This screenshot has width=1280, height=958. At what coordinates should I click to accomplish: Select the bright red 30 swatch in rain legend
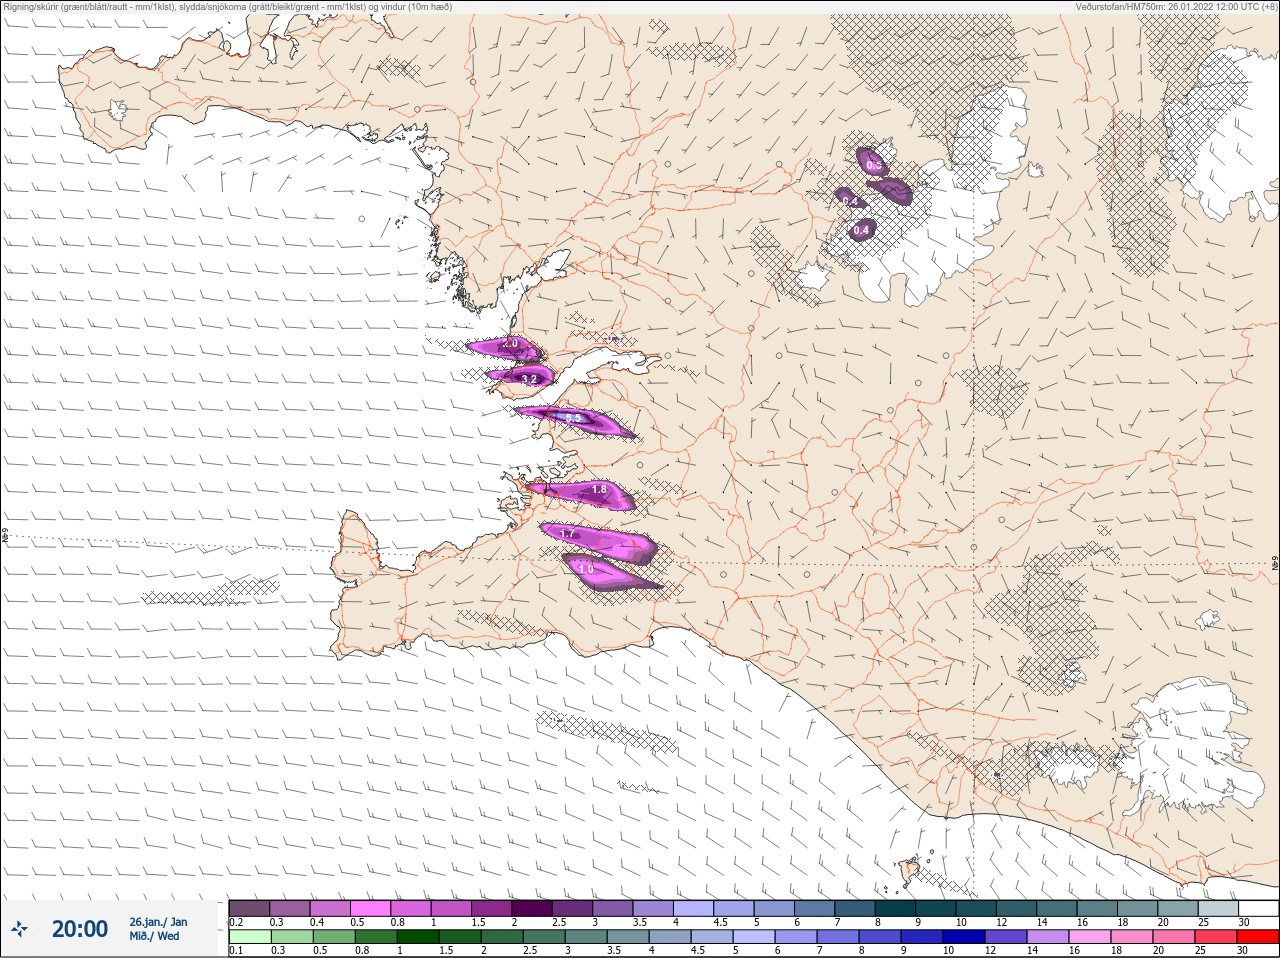point(1257,937)
